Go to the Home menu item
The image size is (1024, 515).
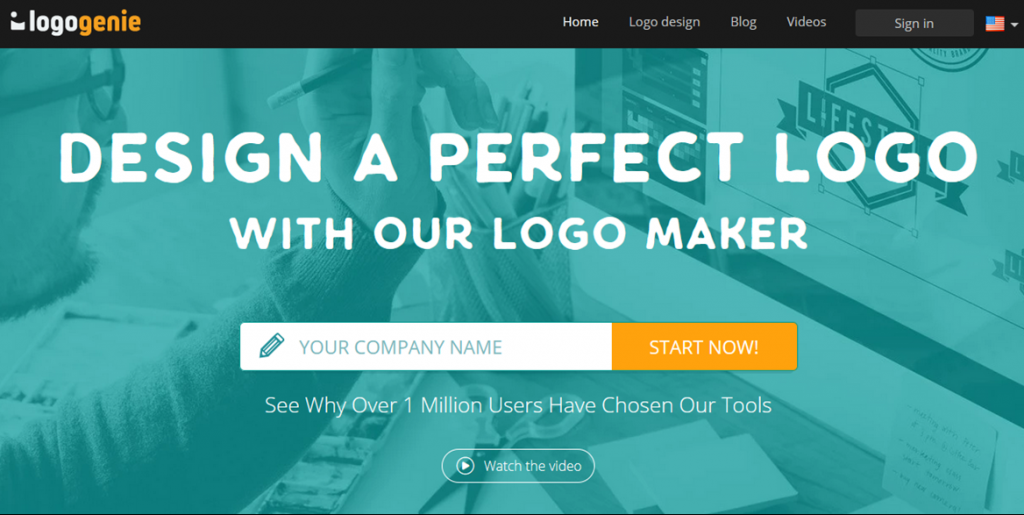[x=580, y=22]
